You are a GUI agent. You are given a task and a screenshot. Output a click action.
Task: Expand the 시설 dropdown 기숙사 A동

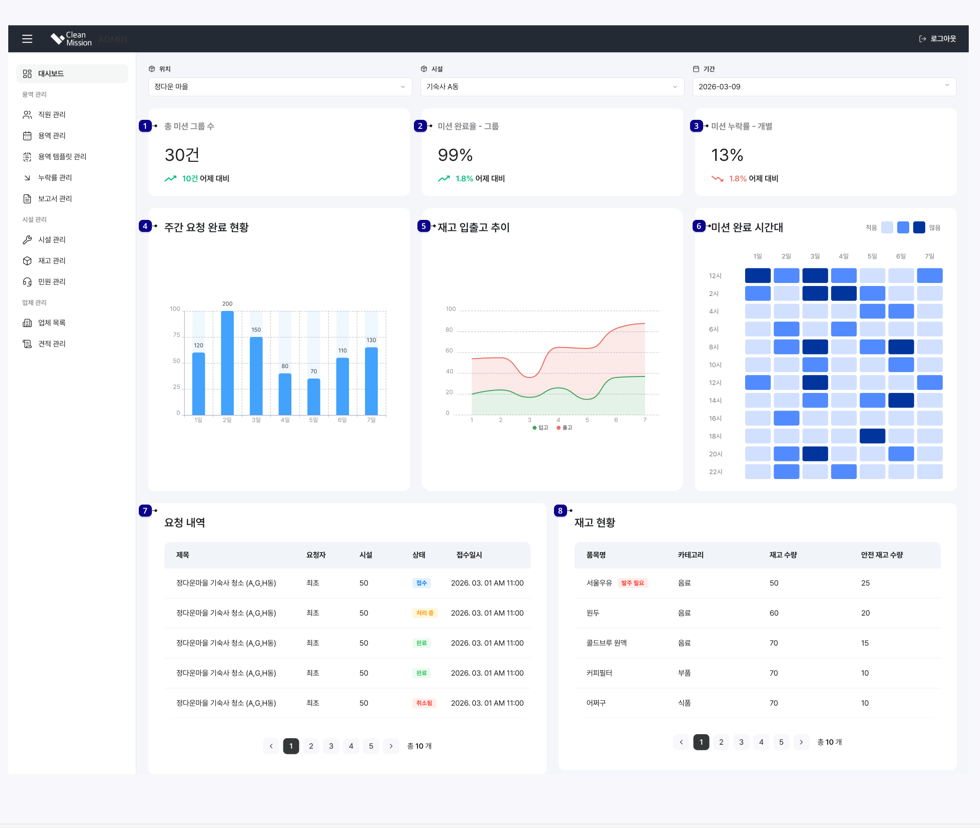[552, 87]
